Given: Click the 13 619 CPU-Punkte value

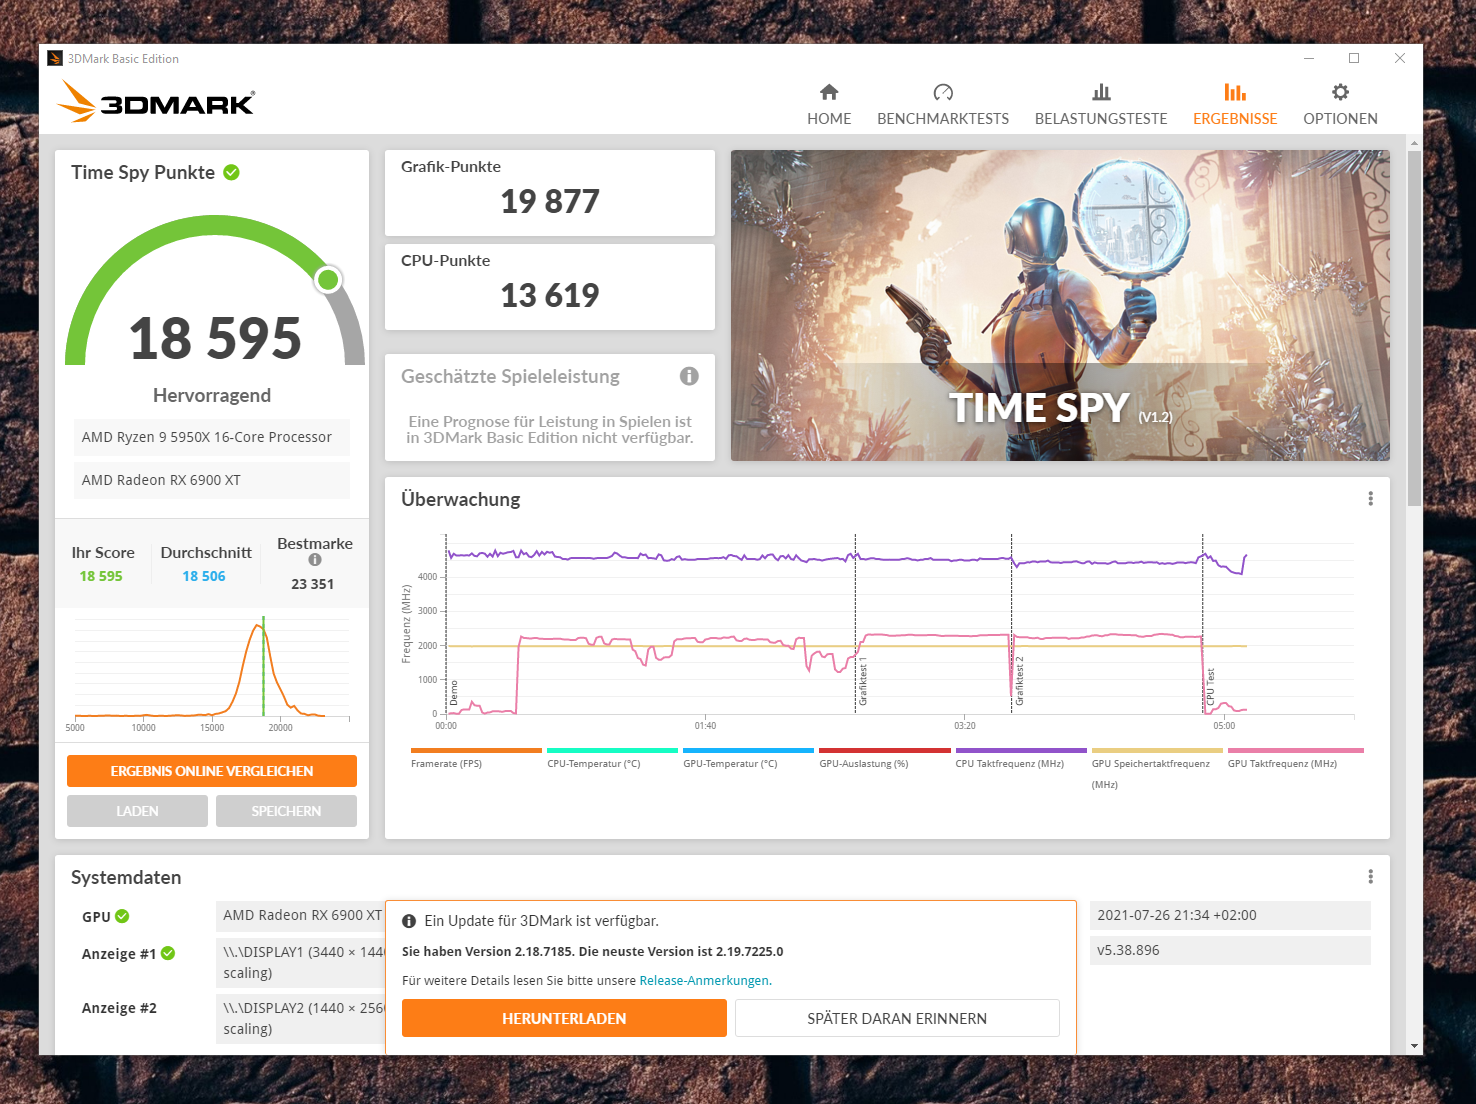Looking at the screenshot, I should click(550, 296).
